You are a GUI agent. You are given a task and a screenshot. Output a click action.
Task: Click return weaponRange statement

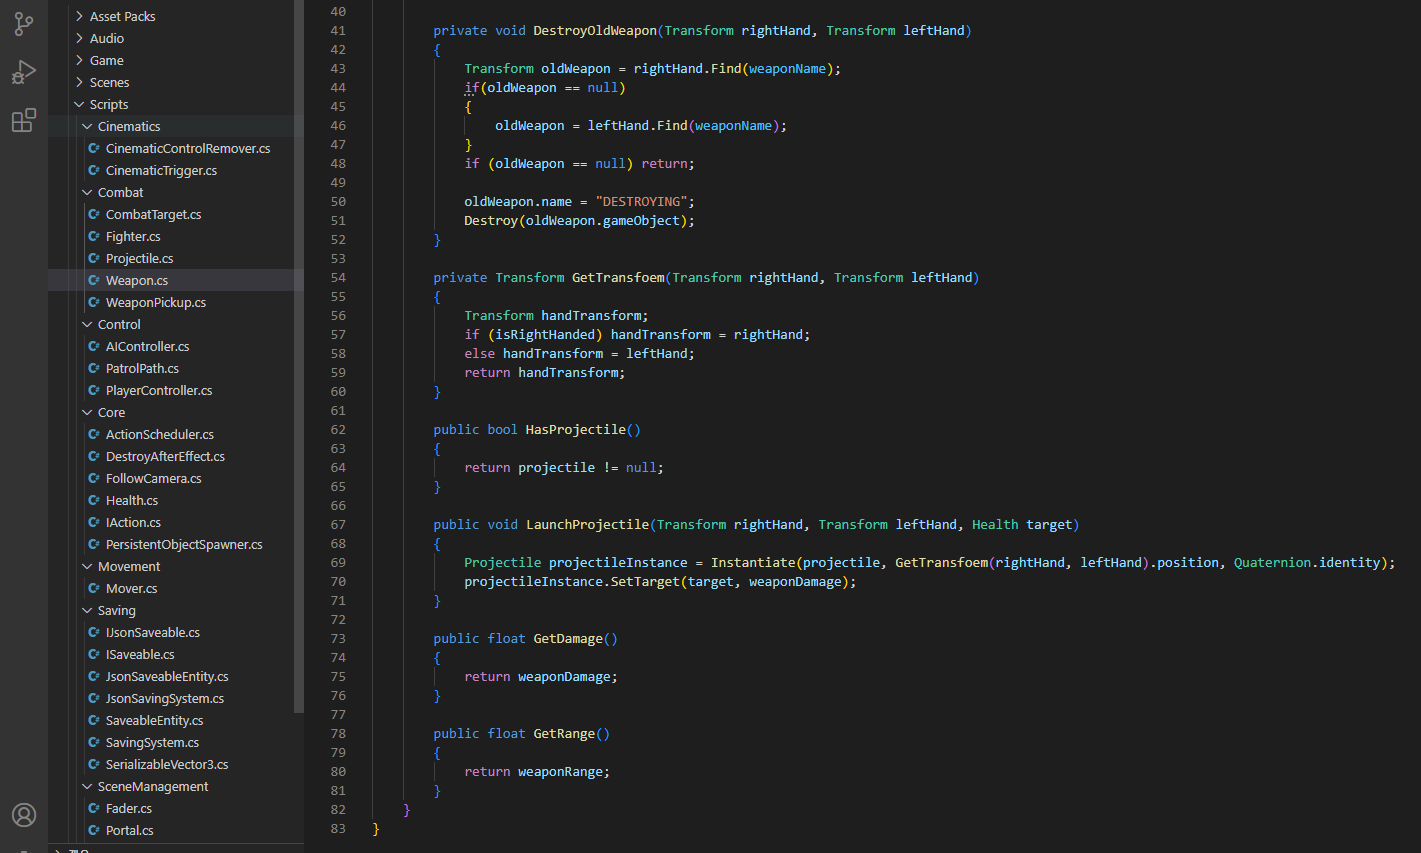(537, 771)
